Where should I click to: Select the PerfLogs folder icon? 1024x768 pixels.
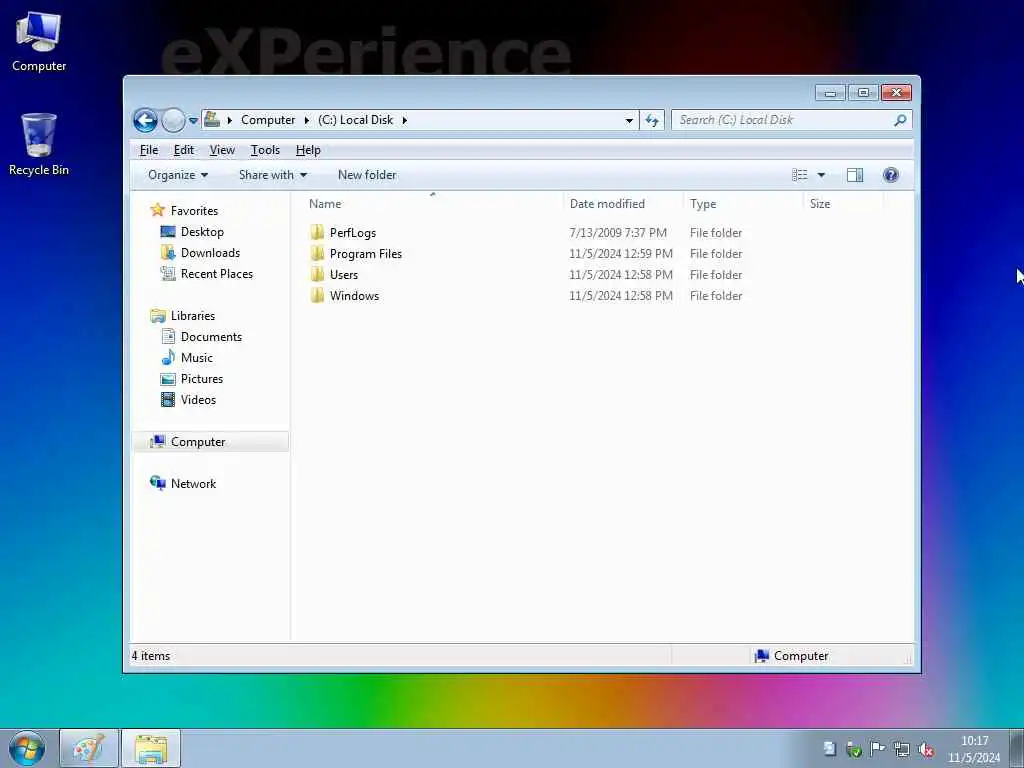[x=317, y=232]
